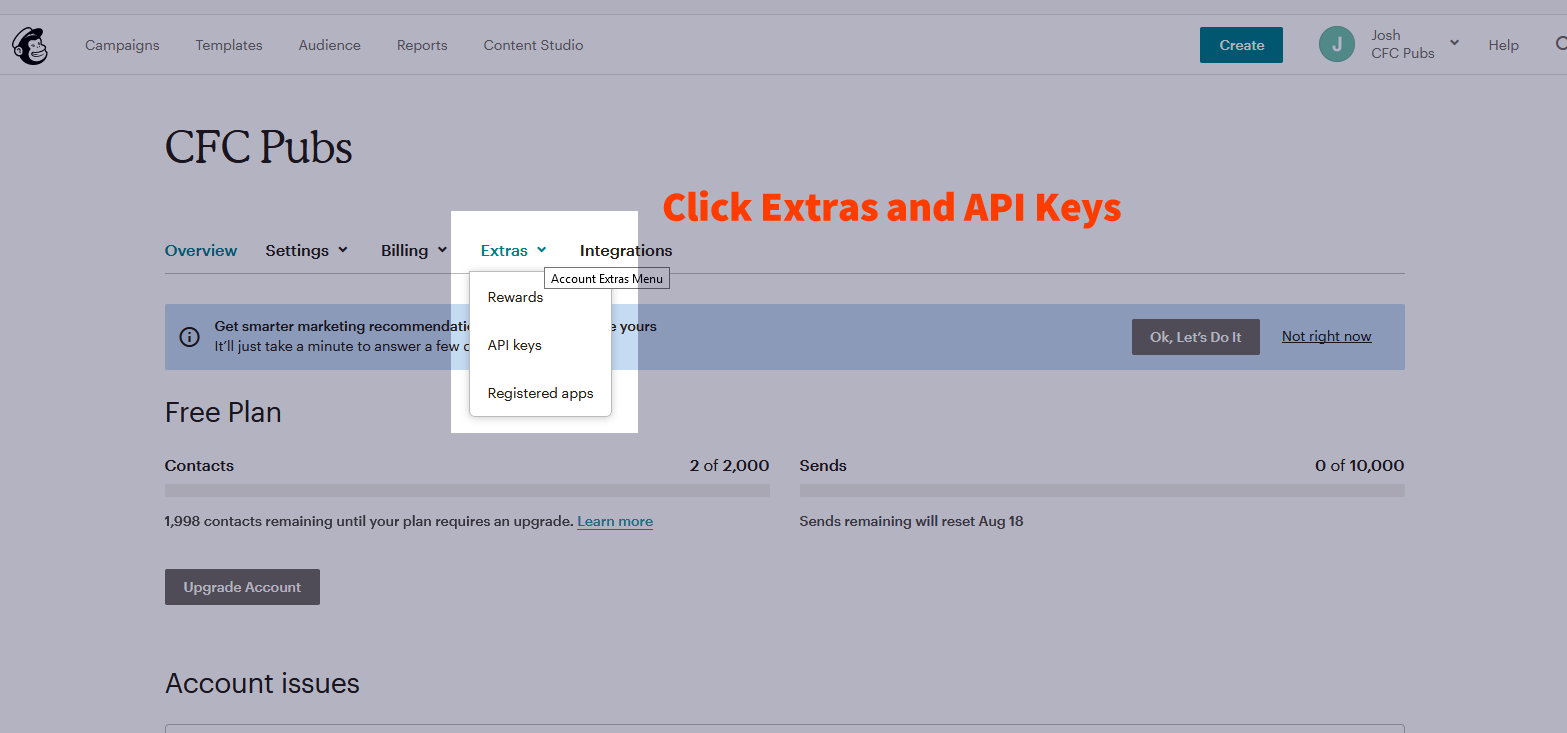The width and height of the screenshot is (1567, 733).
Task: Click the '2 of 2,000' contacts count
Action: (x=729, y=465)
